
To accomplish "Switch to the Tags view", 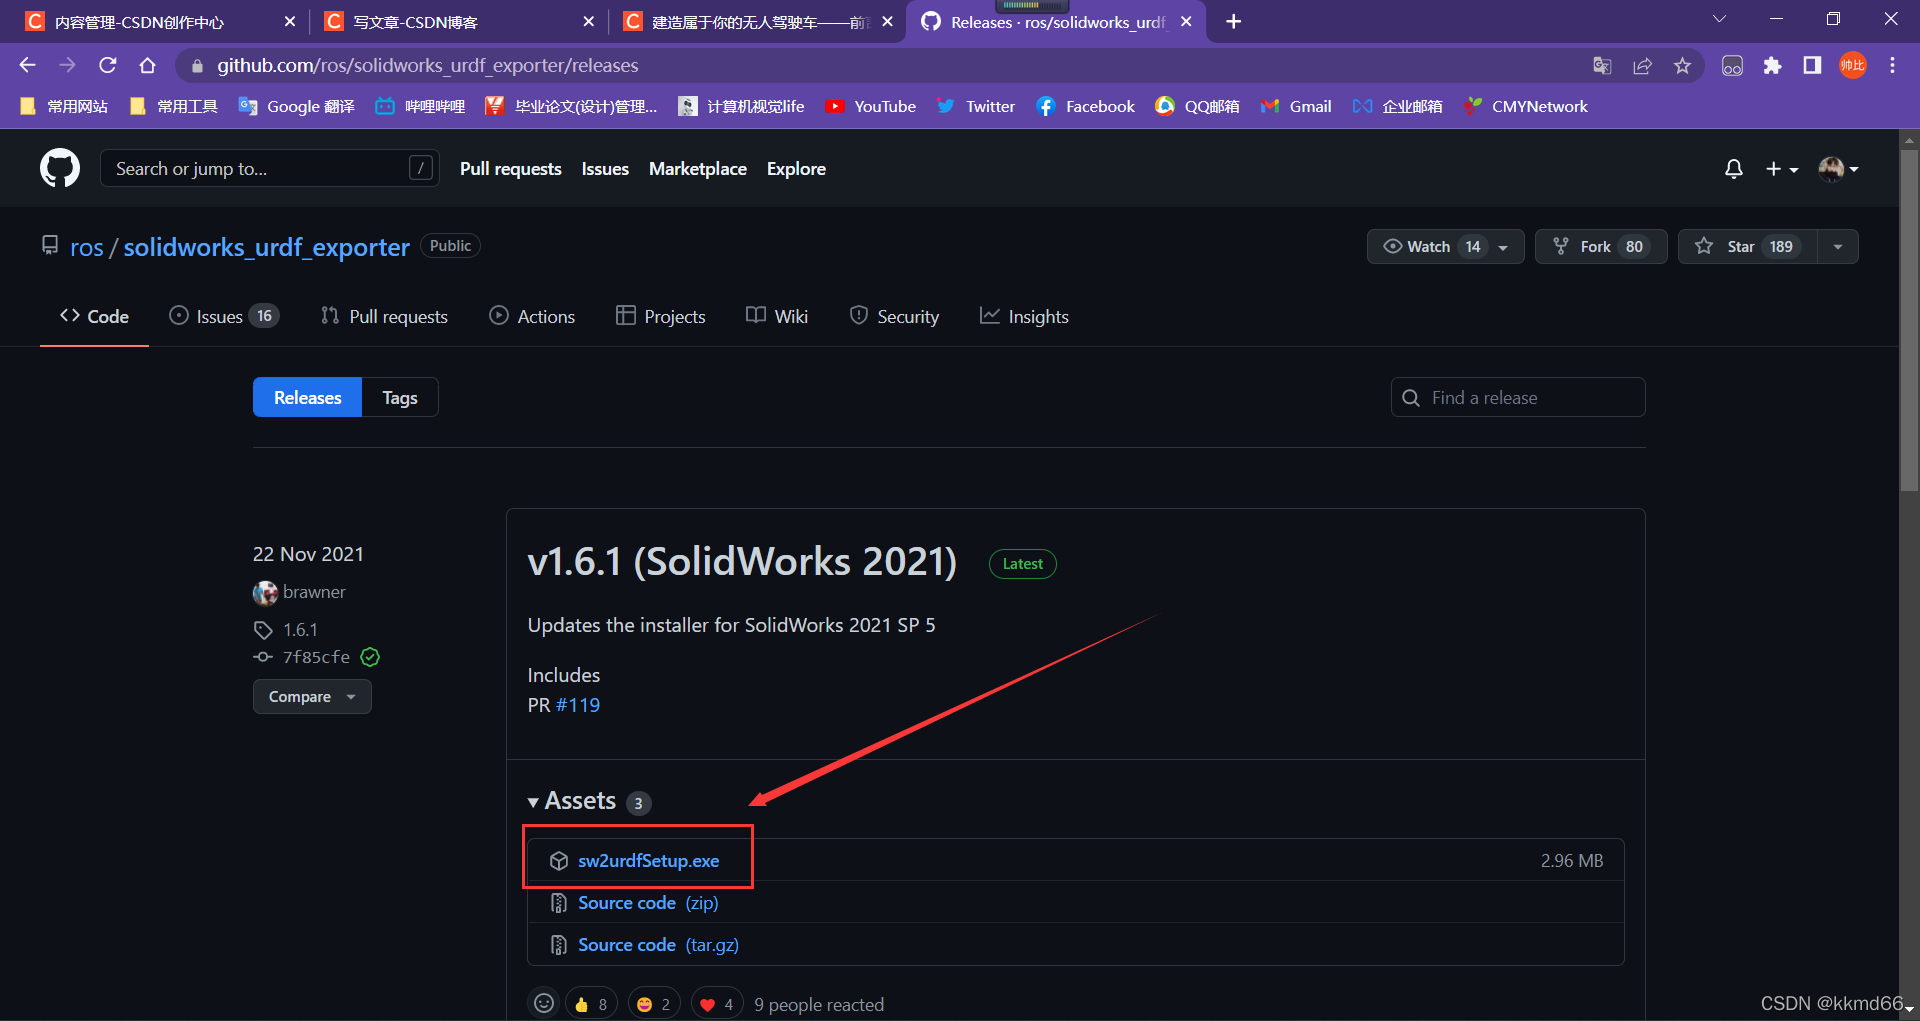I will (400, 397).
